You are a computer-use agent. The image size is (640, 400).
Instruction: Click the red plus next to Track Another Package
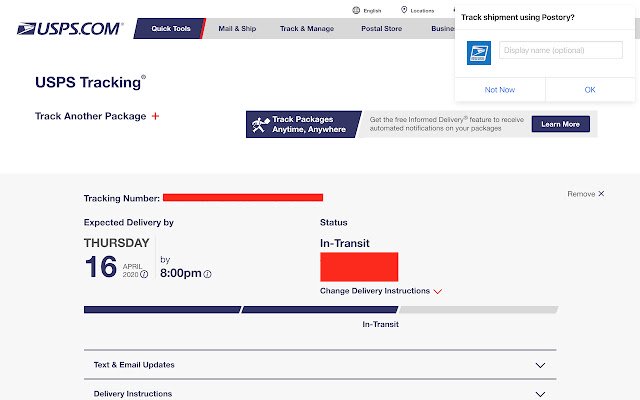coord(155,116)
